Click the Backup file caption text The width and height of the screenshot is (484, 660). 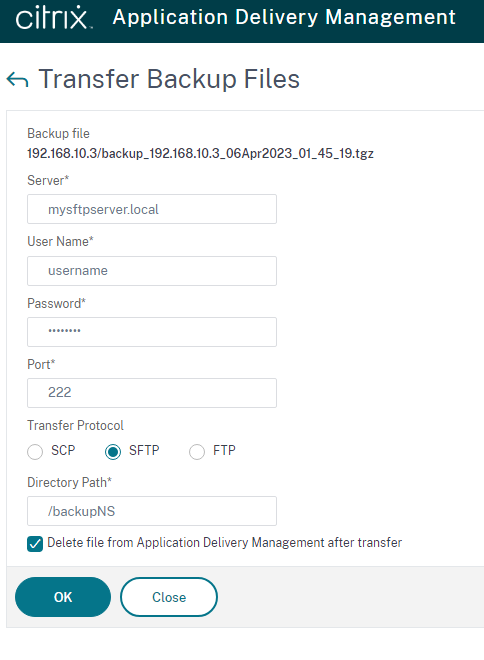tap(59, 133)
